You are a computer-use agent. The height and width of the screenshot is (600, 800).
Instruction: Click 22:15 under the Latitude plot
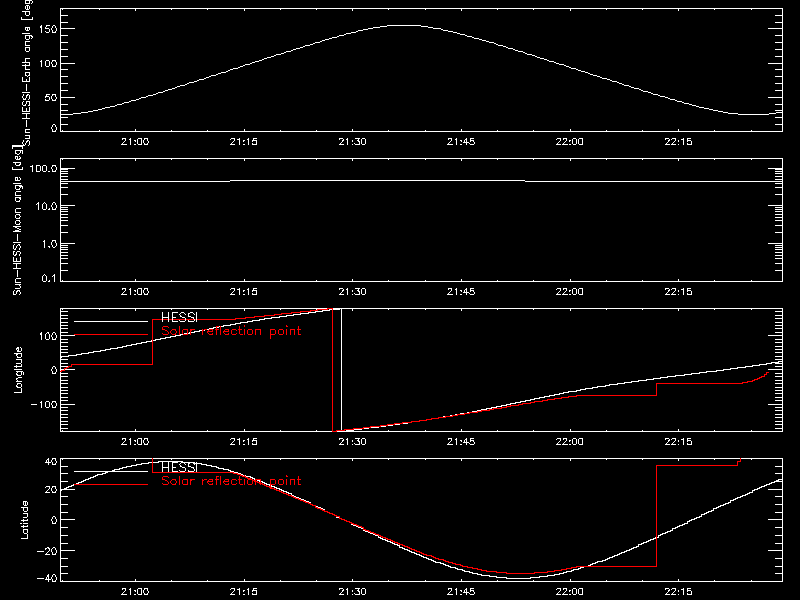[679, 592]
